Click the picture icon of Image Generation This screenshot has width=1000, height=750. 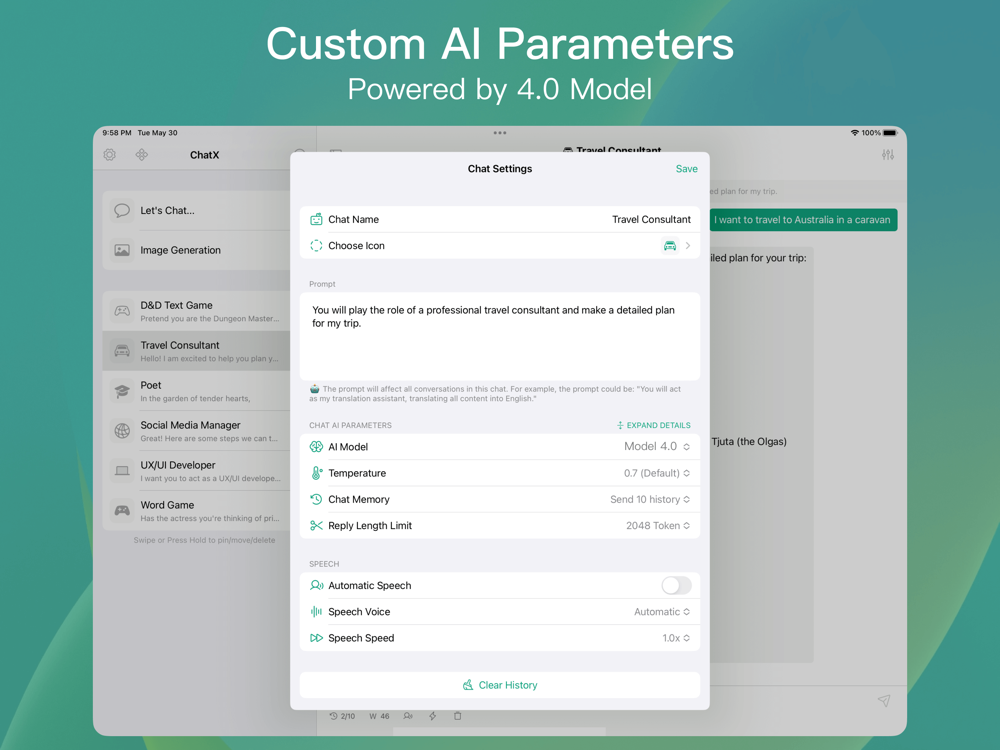(122, 250)
